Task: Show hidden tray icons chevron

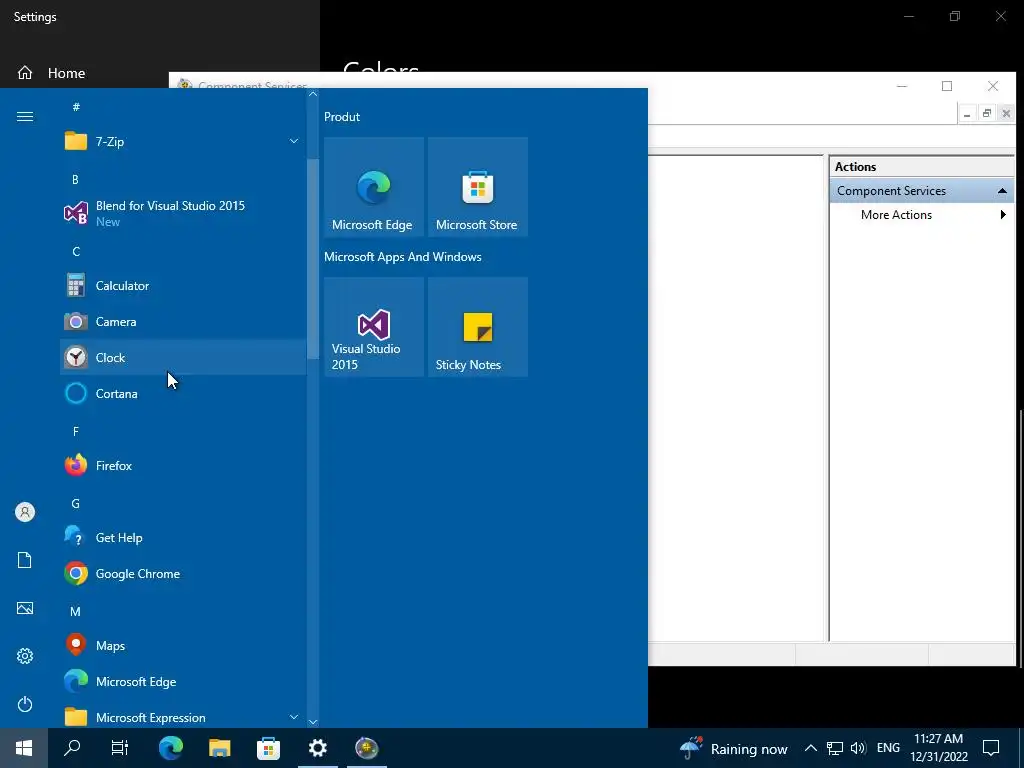Action: point(810,748)
